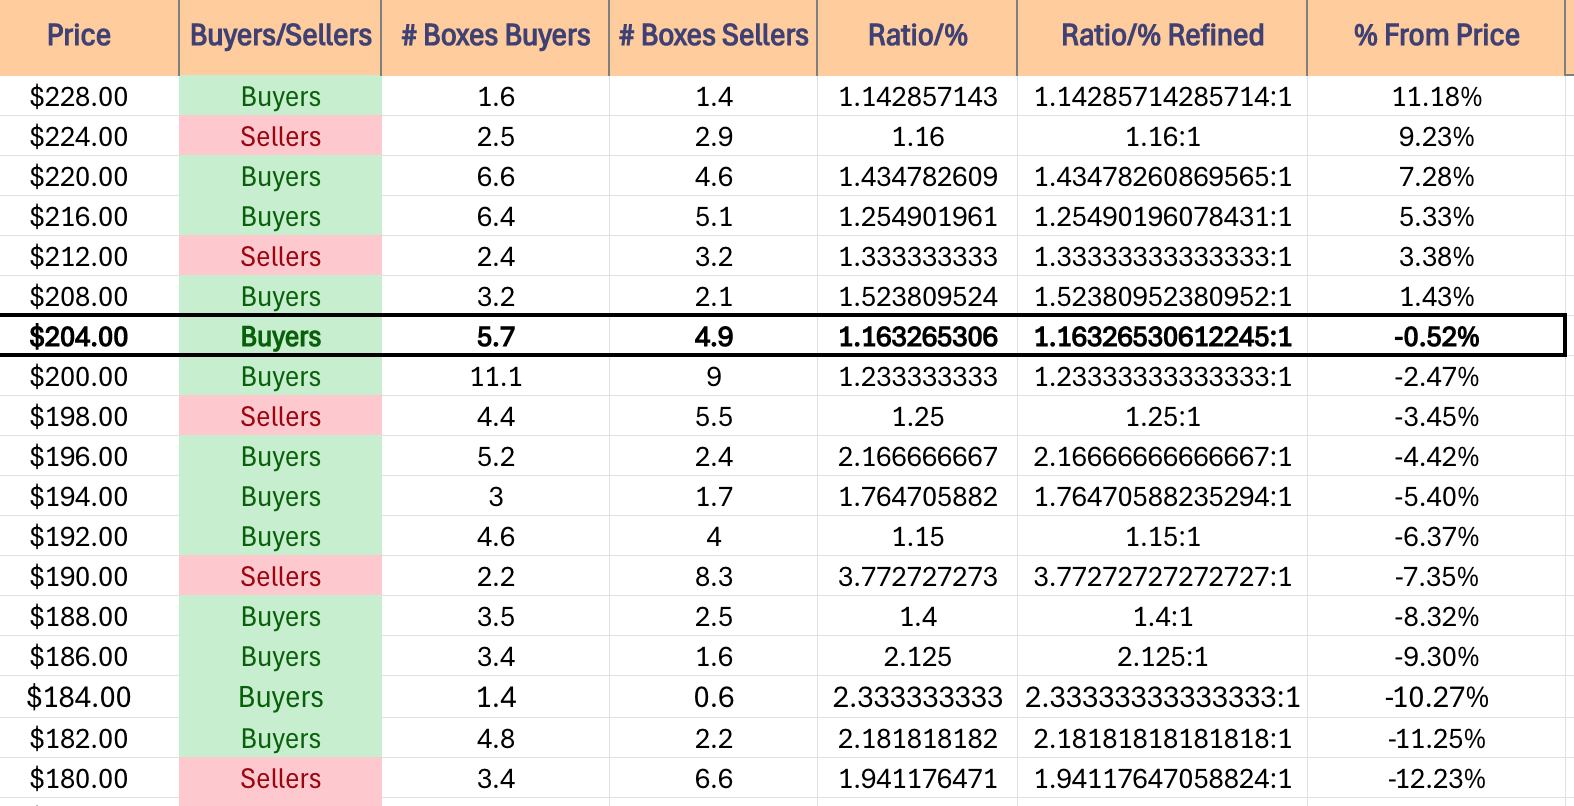This screenshot has width=1574, height=806.
Task: Select the 7.28% cell
Action: click(x=1436, y=177)
